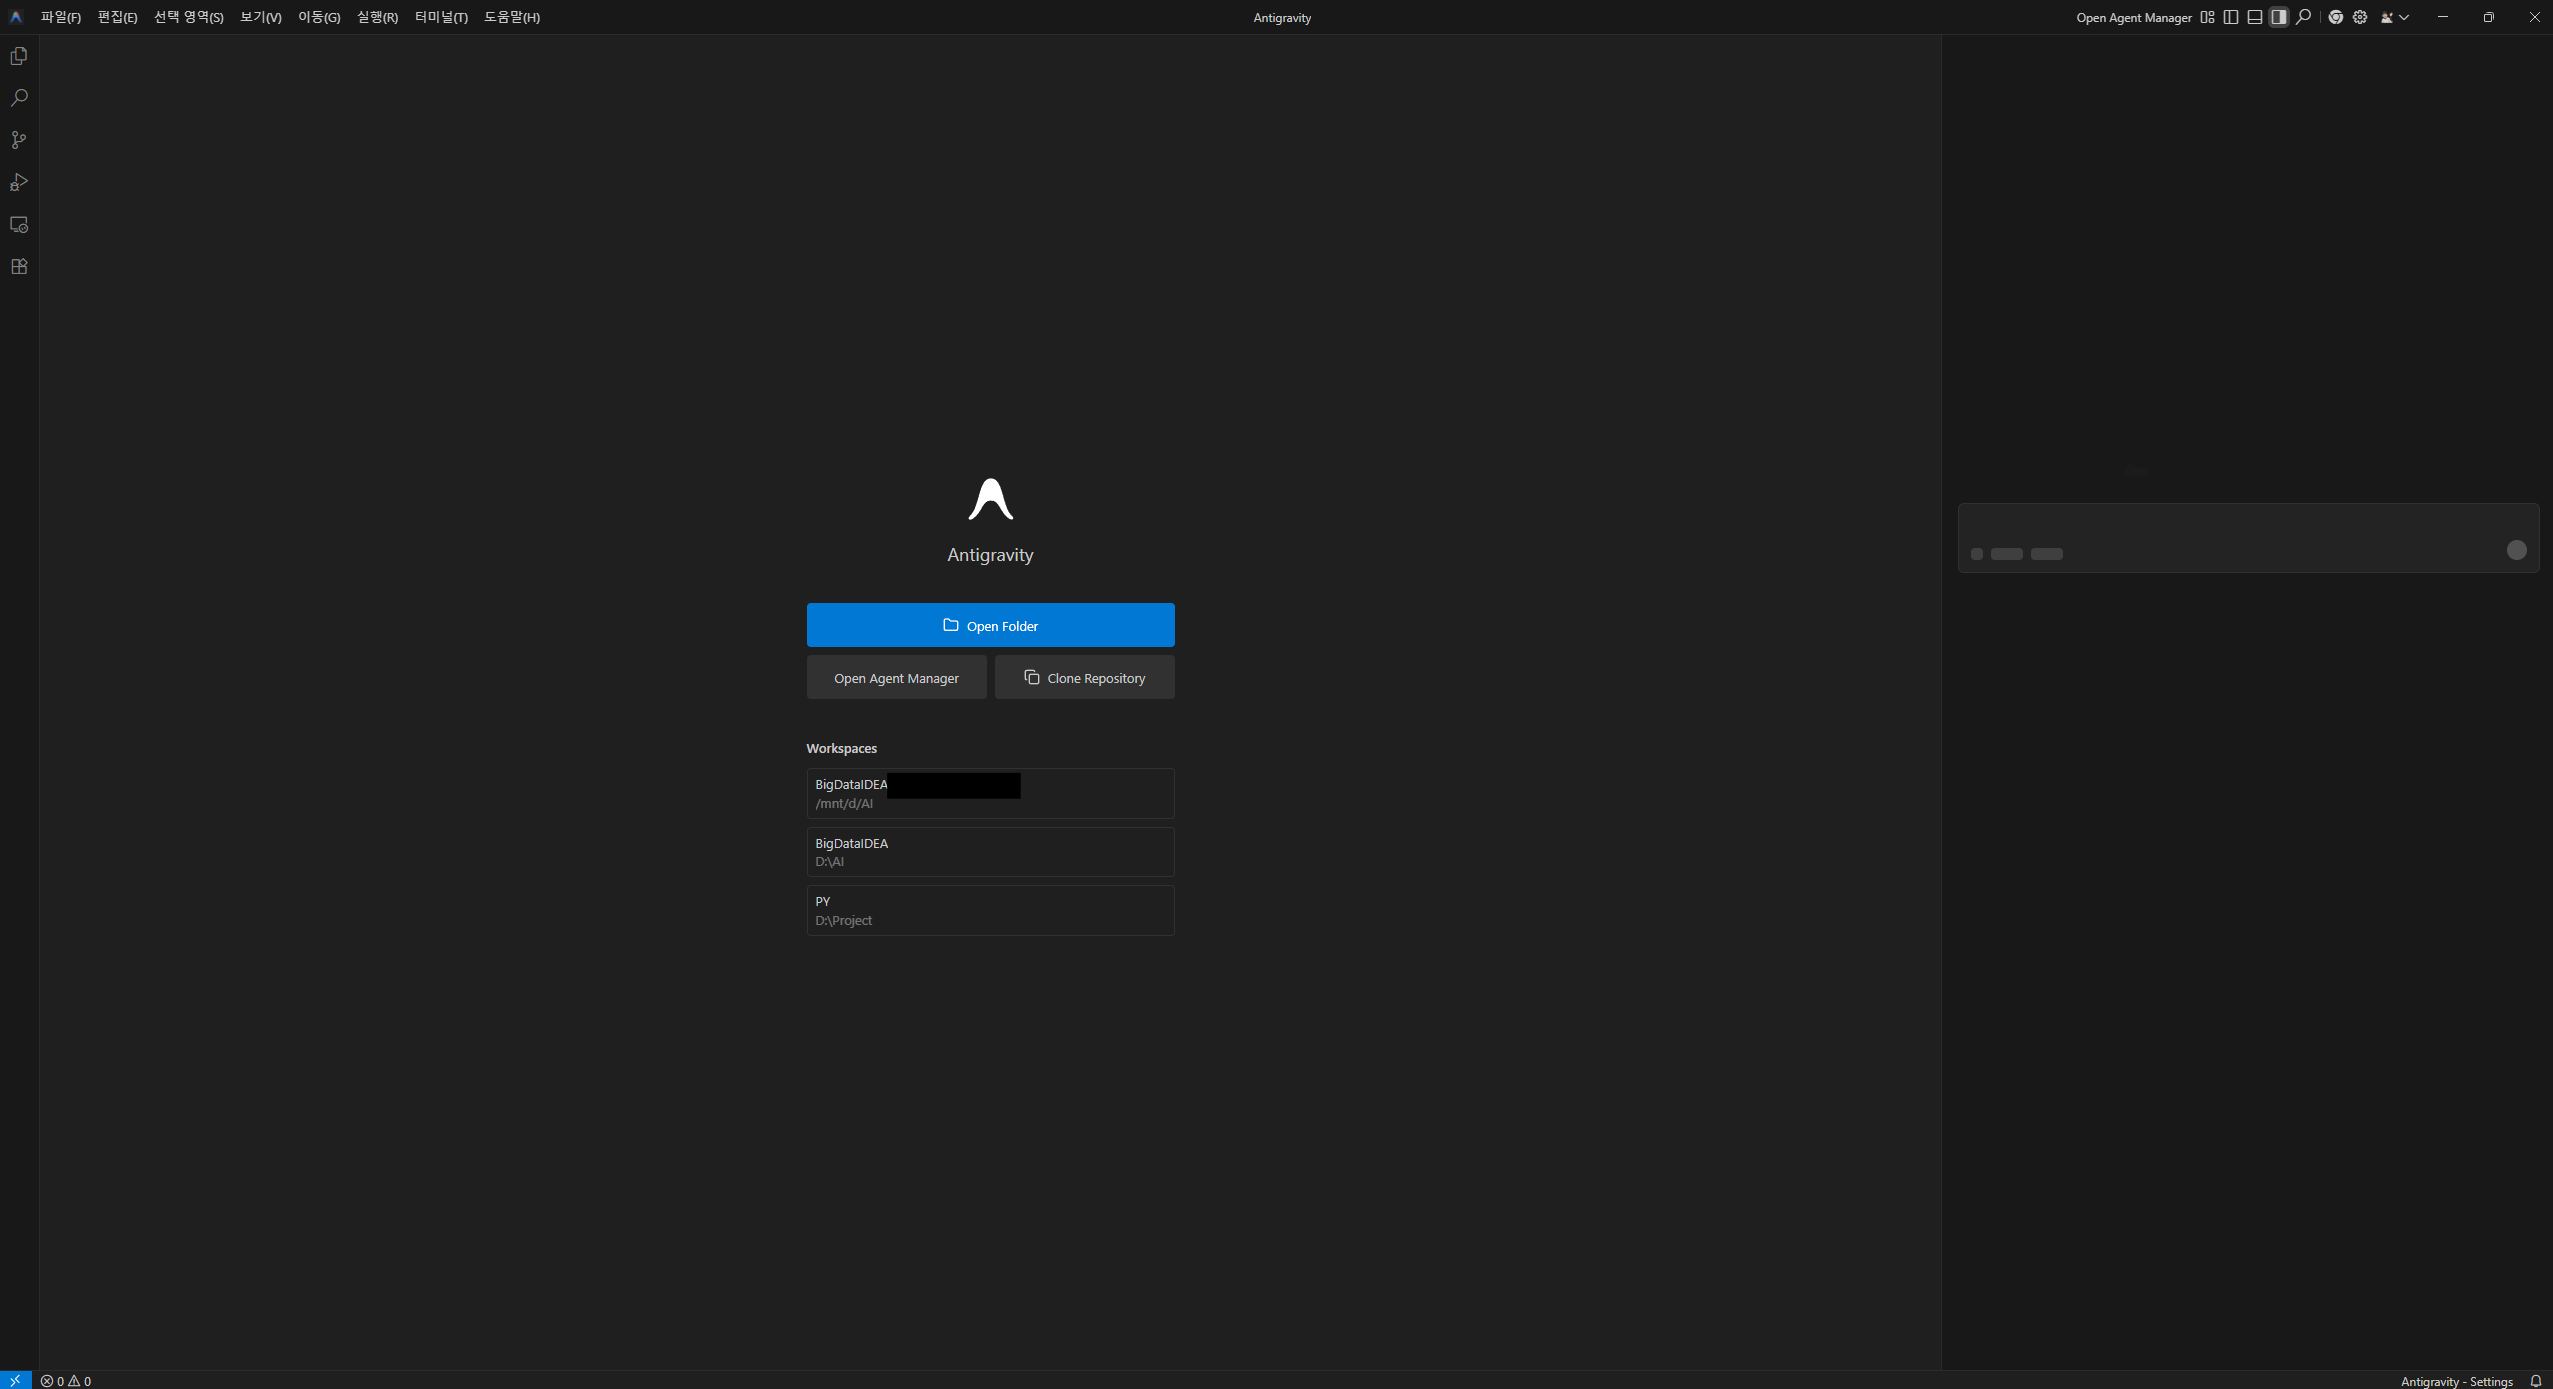The height and width of the screenshot is (1389, 2553).
Task: Open the 터미널(T) menu
Action: point(440,17)
